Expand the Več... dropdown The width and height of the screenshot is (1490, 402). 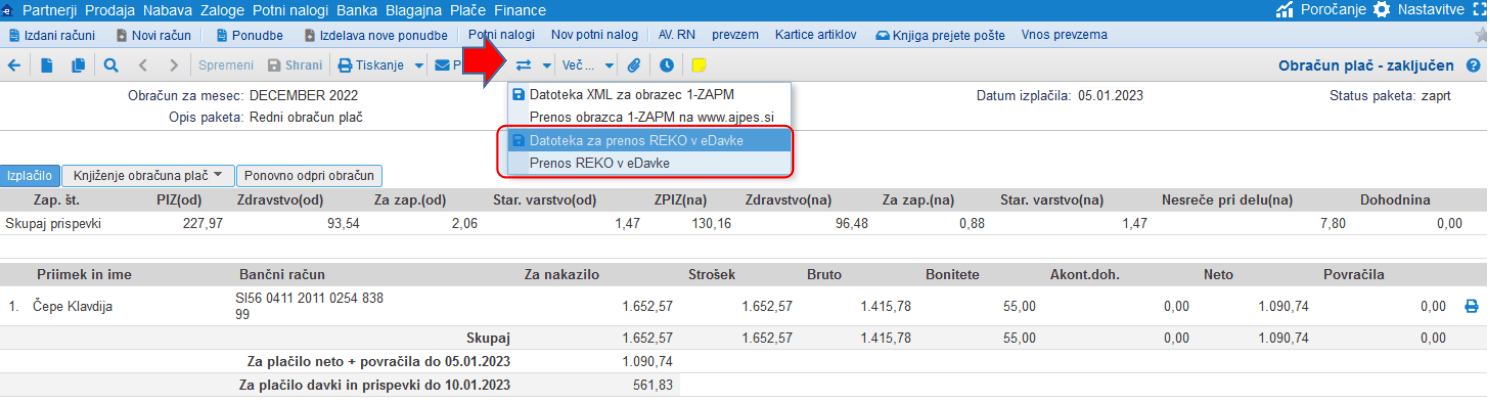588,66
